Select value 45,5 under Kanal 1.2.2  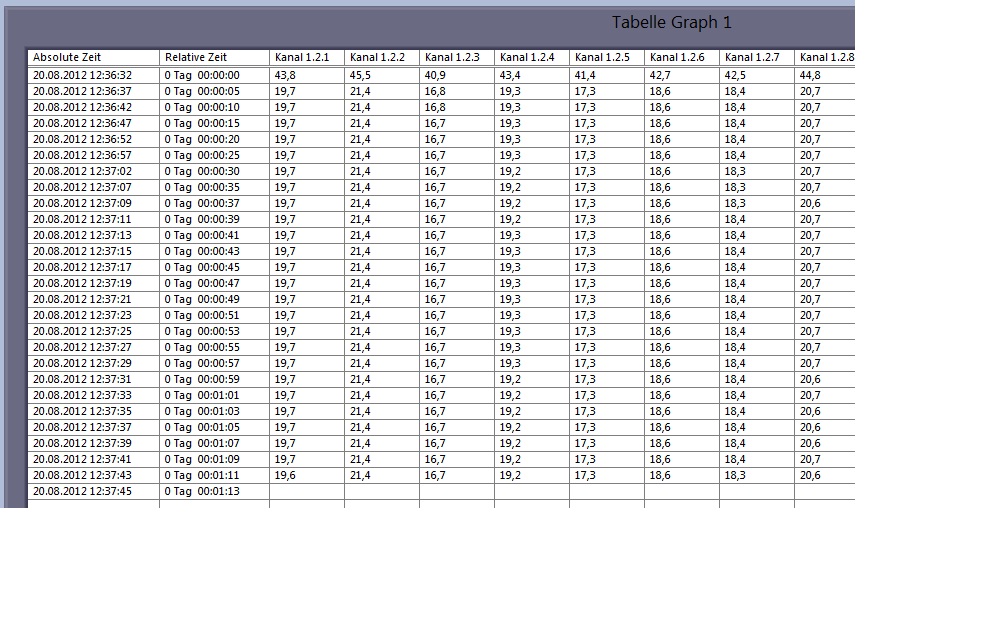point(382,75)
